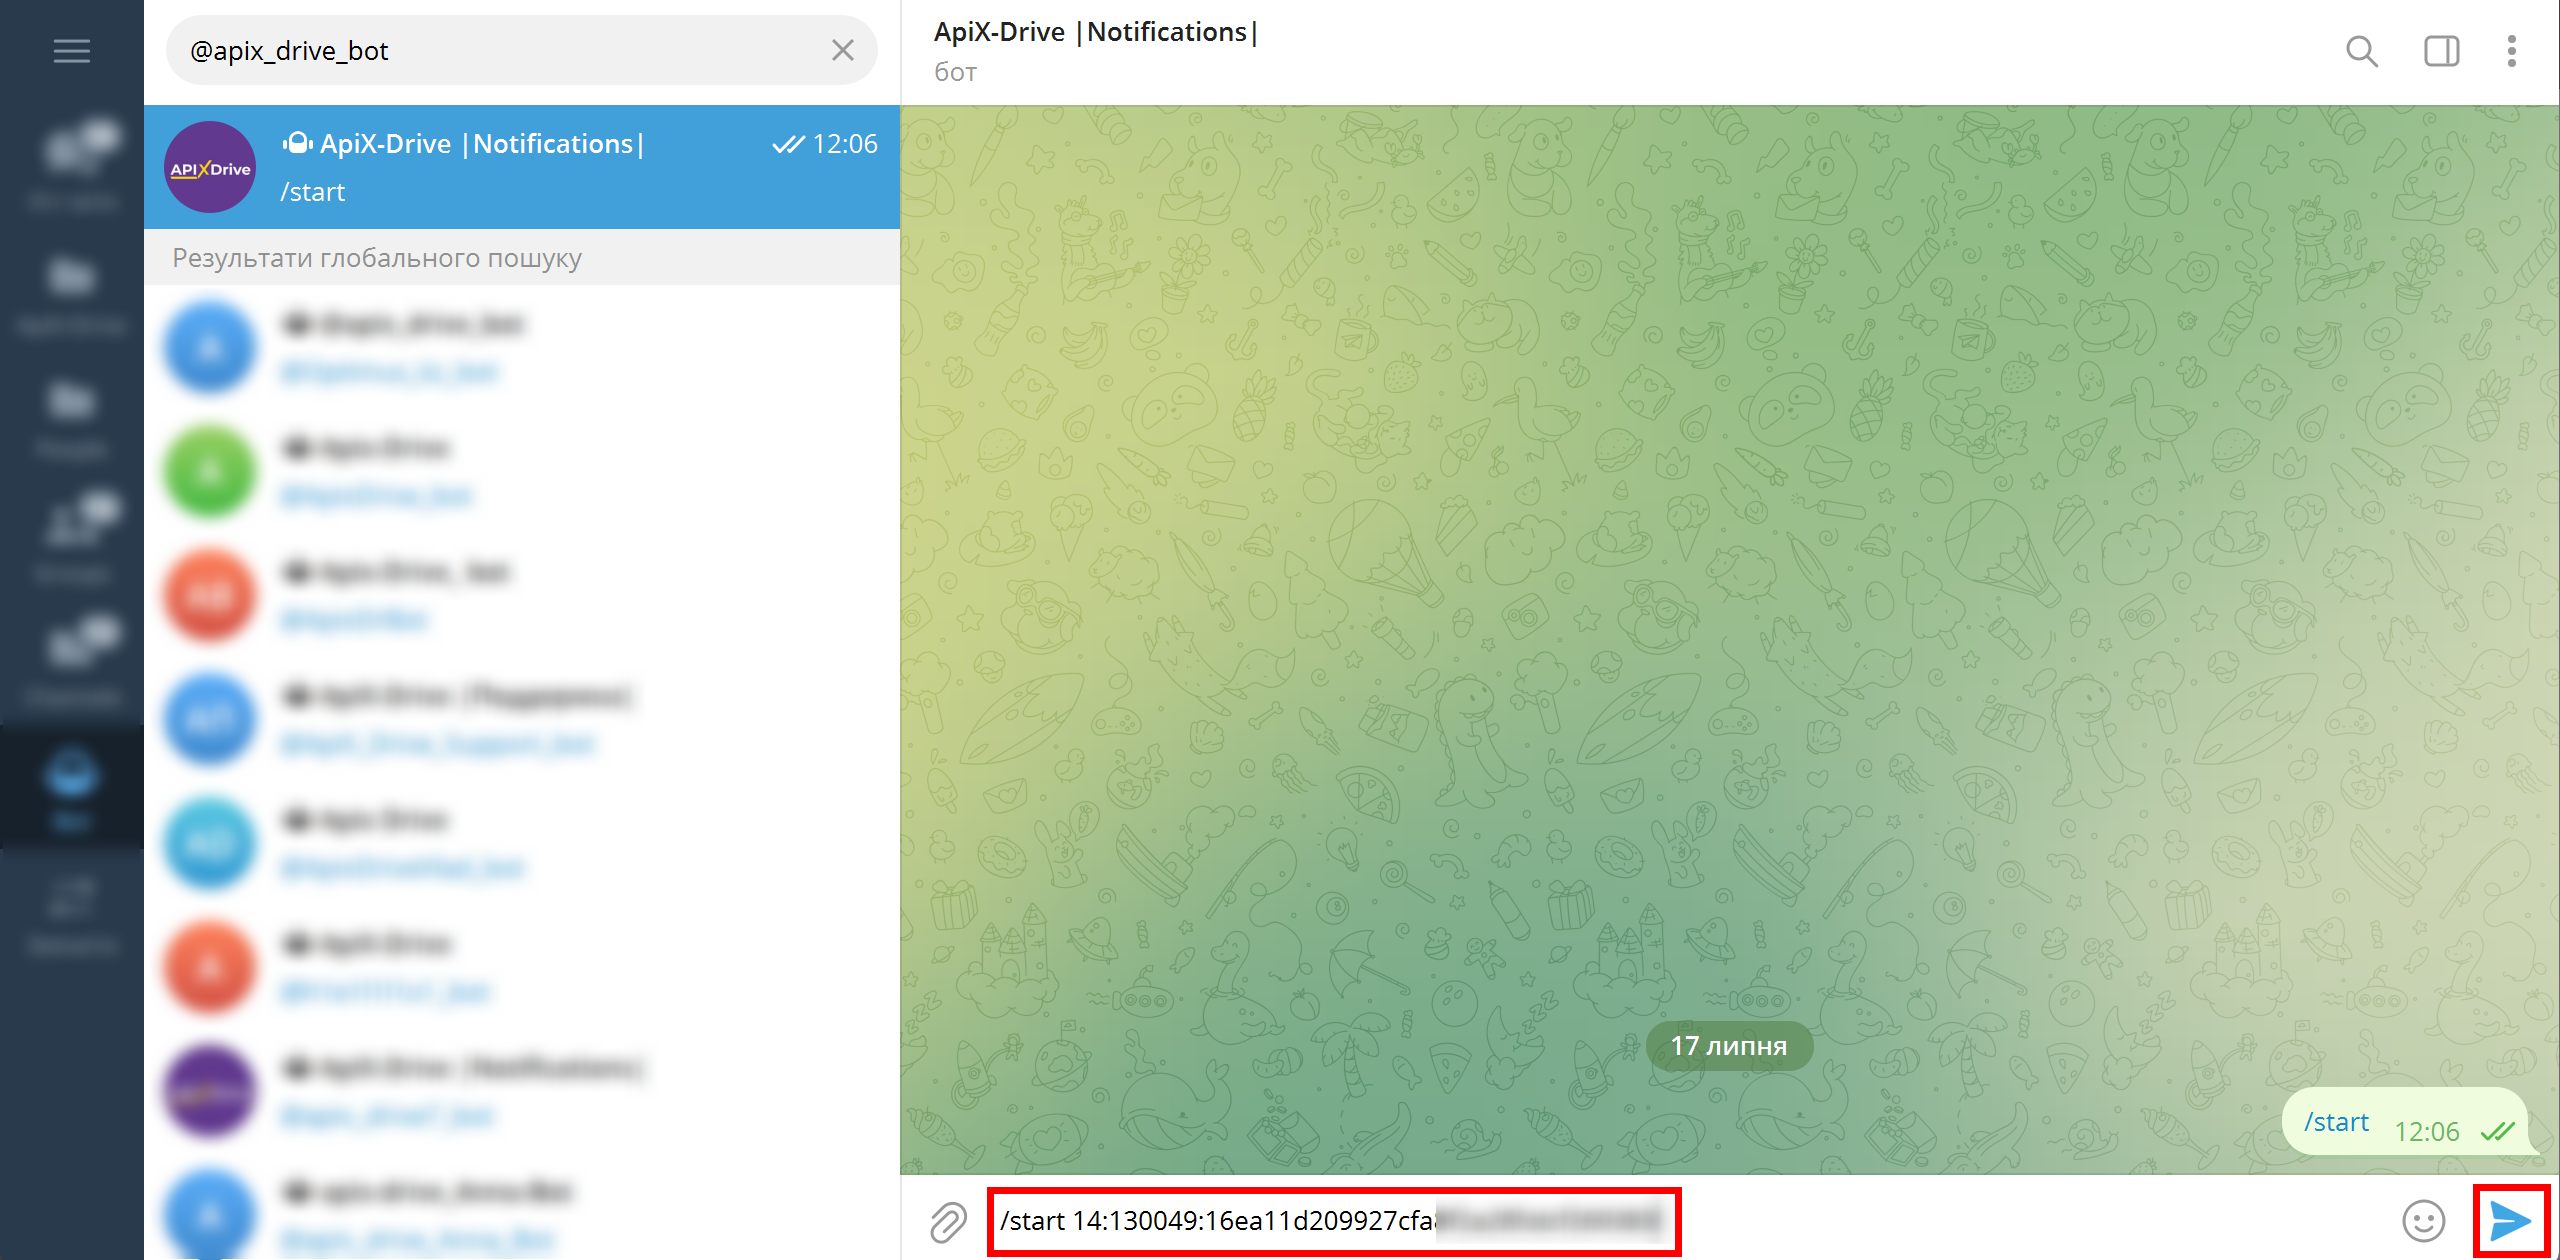
Task: Click the attachment paperclip icon
Action: (947, 1218)
